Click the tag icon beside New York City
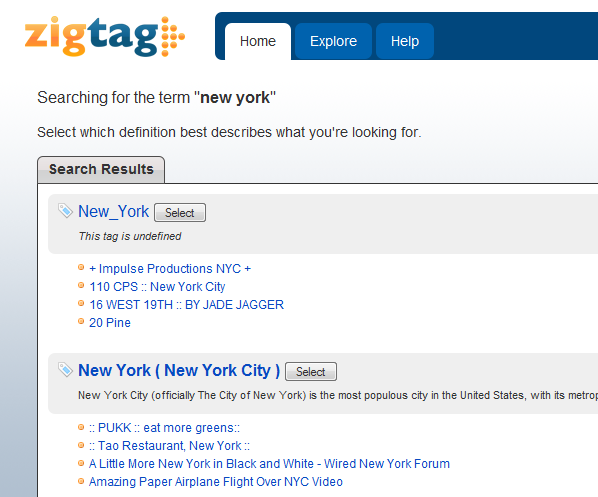598x497 pixels. click(65, 369)
